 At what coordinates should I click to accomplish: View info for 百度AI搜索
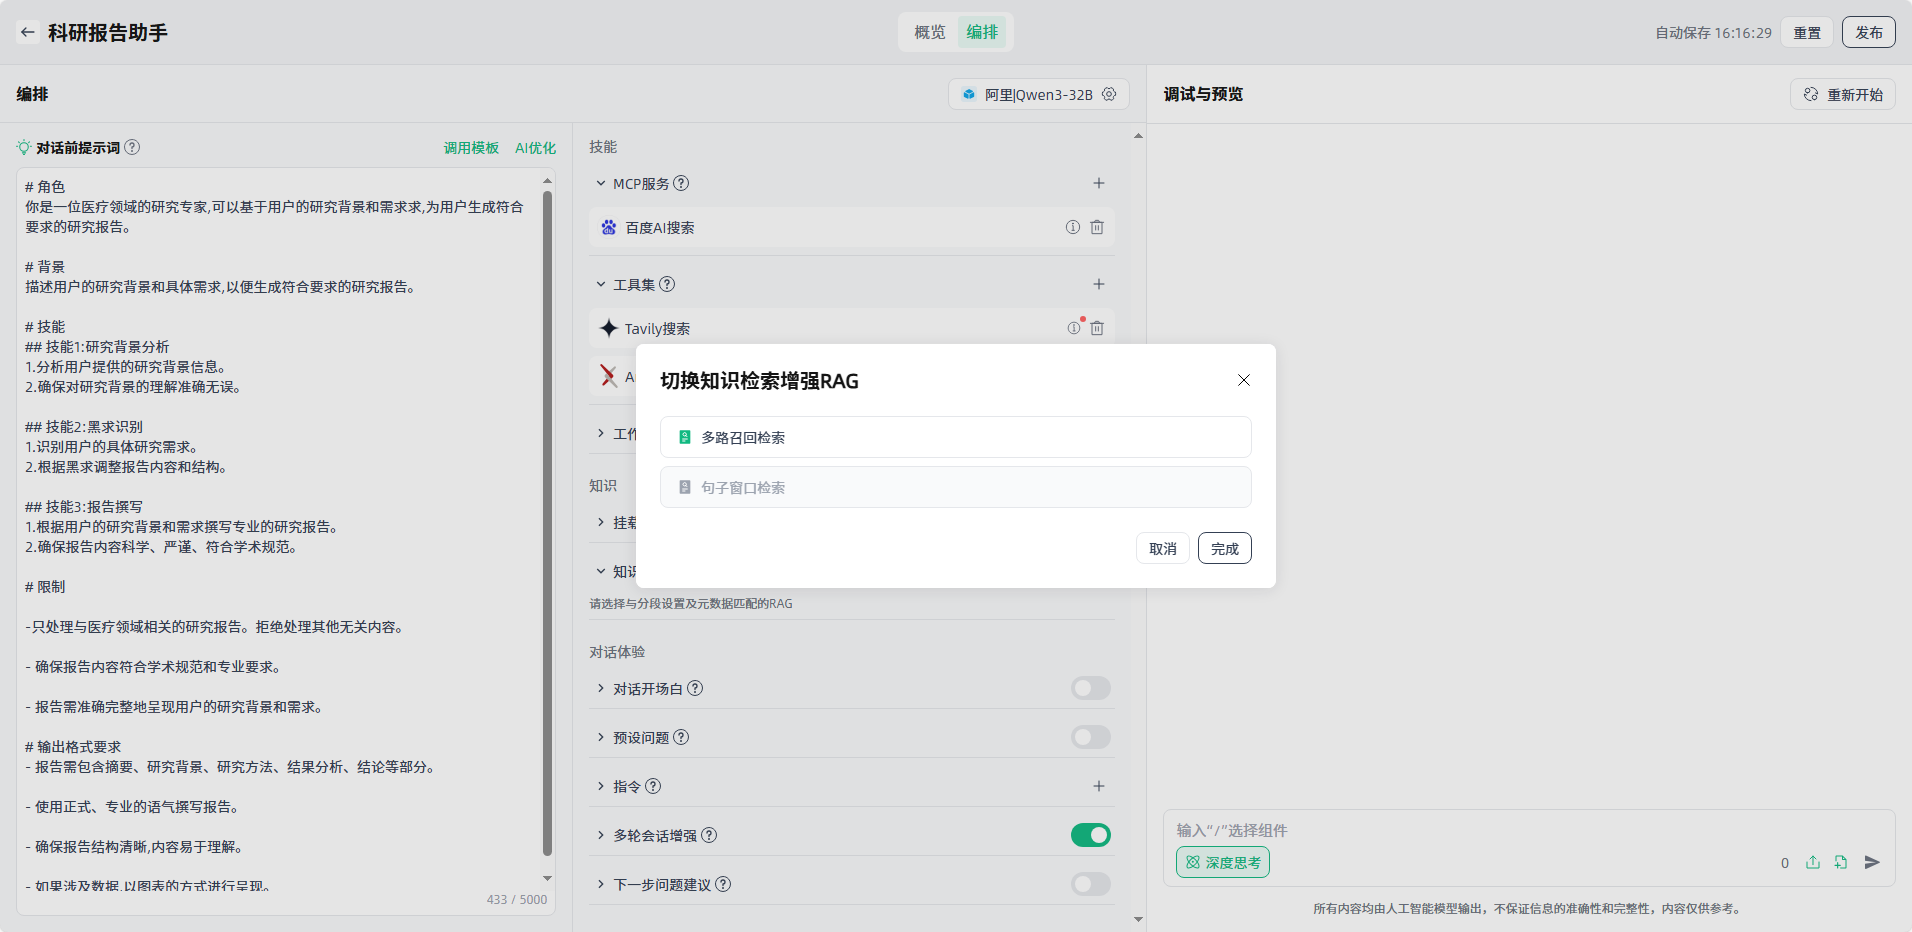pos(1073,227)
